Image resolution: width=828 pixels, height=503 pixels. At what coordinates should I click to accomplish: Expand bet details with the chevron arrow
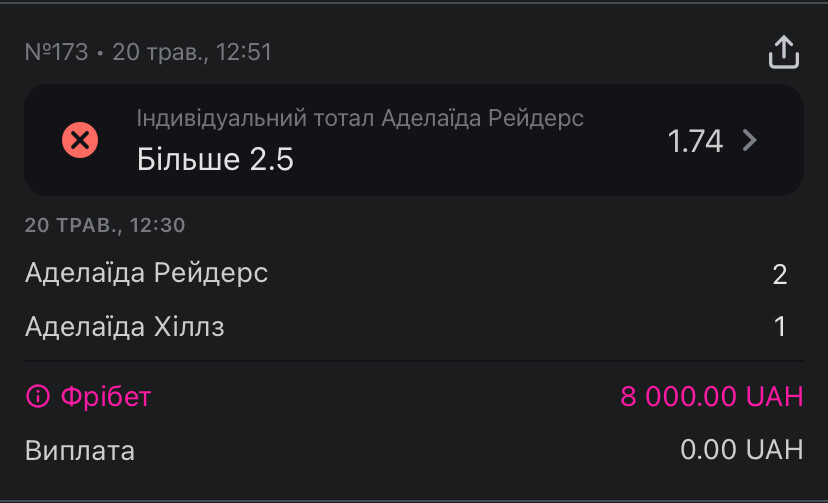750,140
